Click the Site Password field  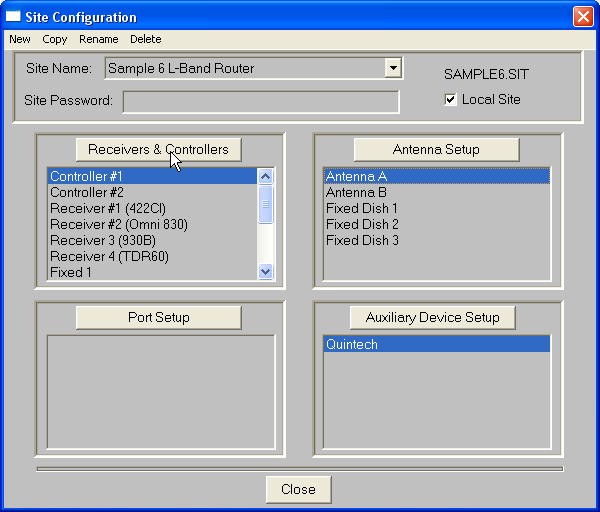(x=260, y=102)
